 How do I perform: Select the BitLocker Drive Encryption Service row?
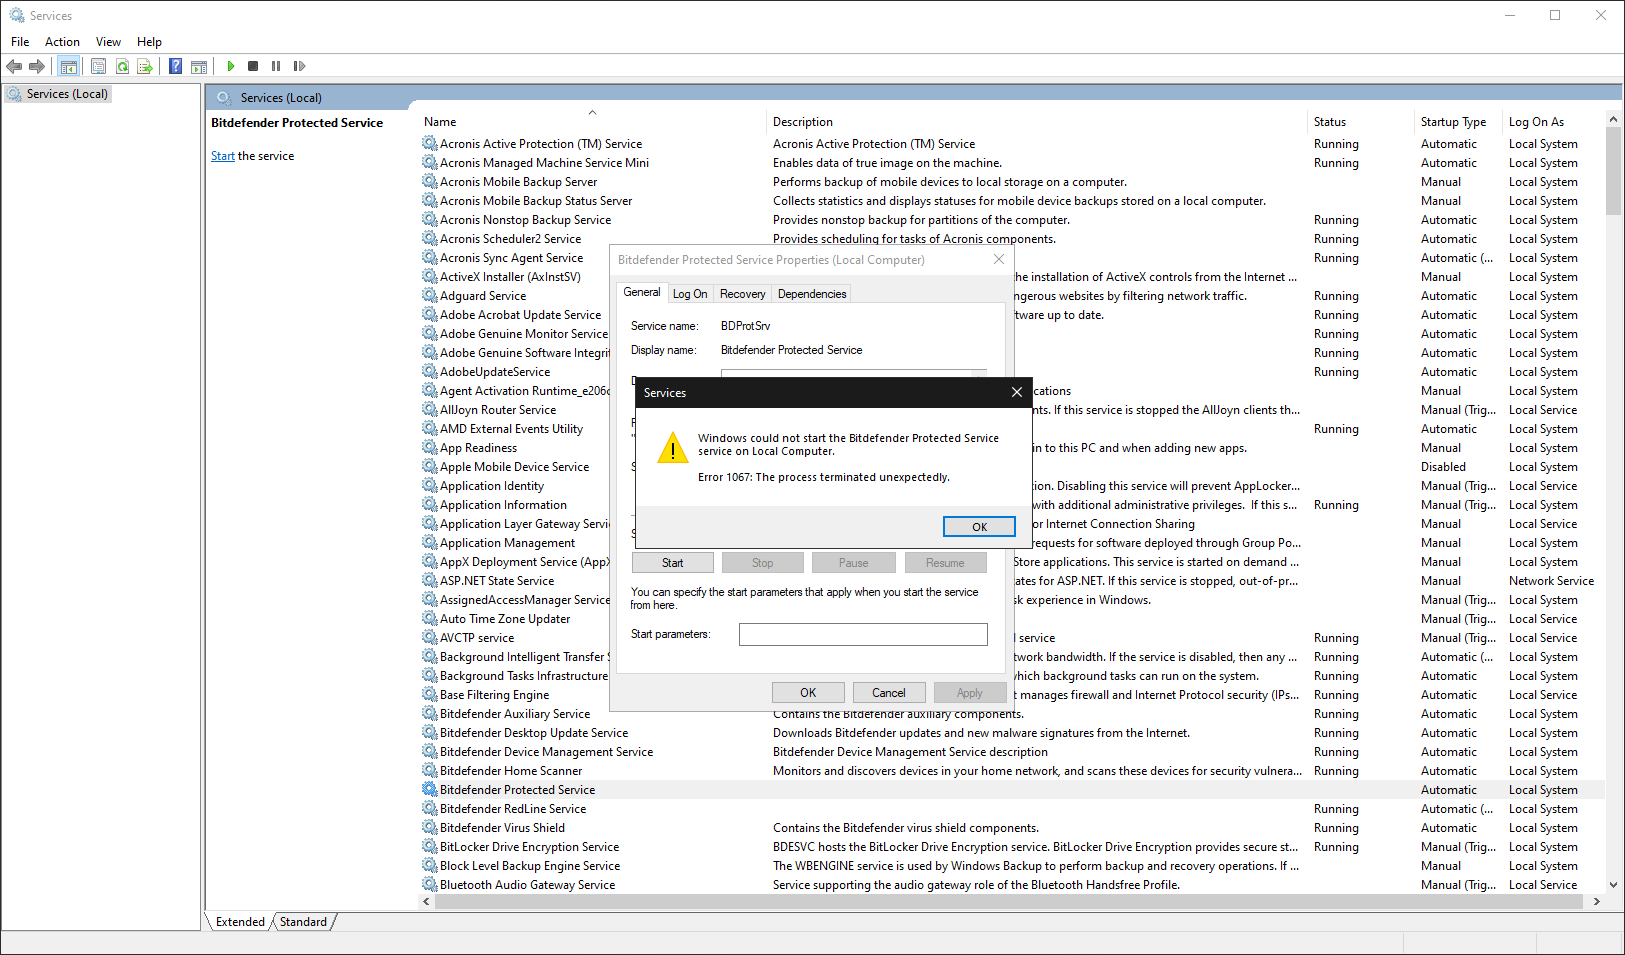(1012, 847)
